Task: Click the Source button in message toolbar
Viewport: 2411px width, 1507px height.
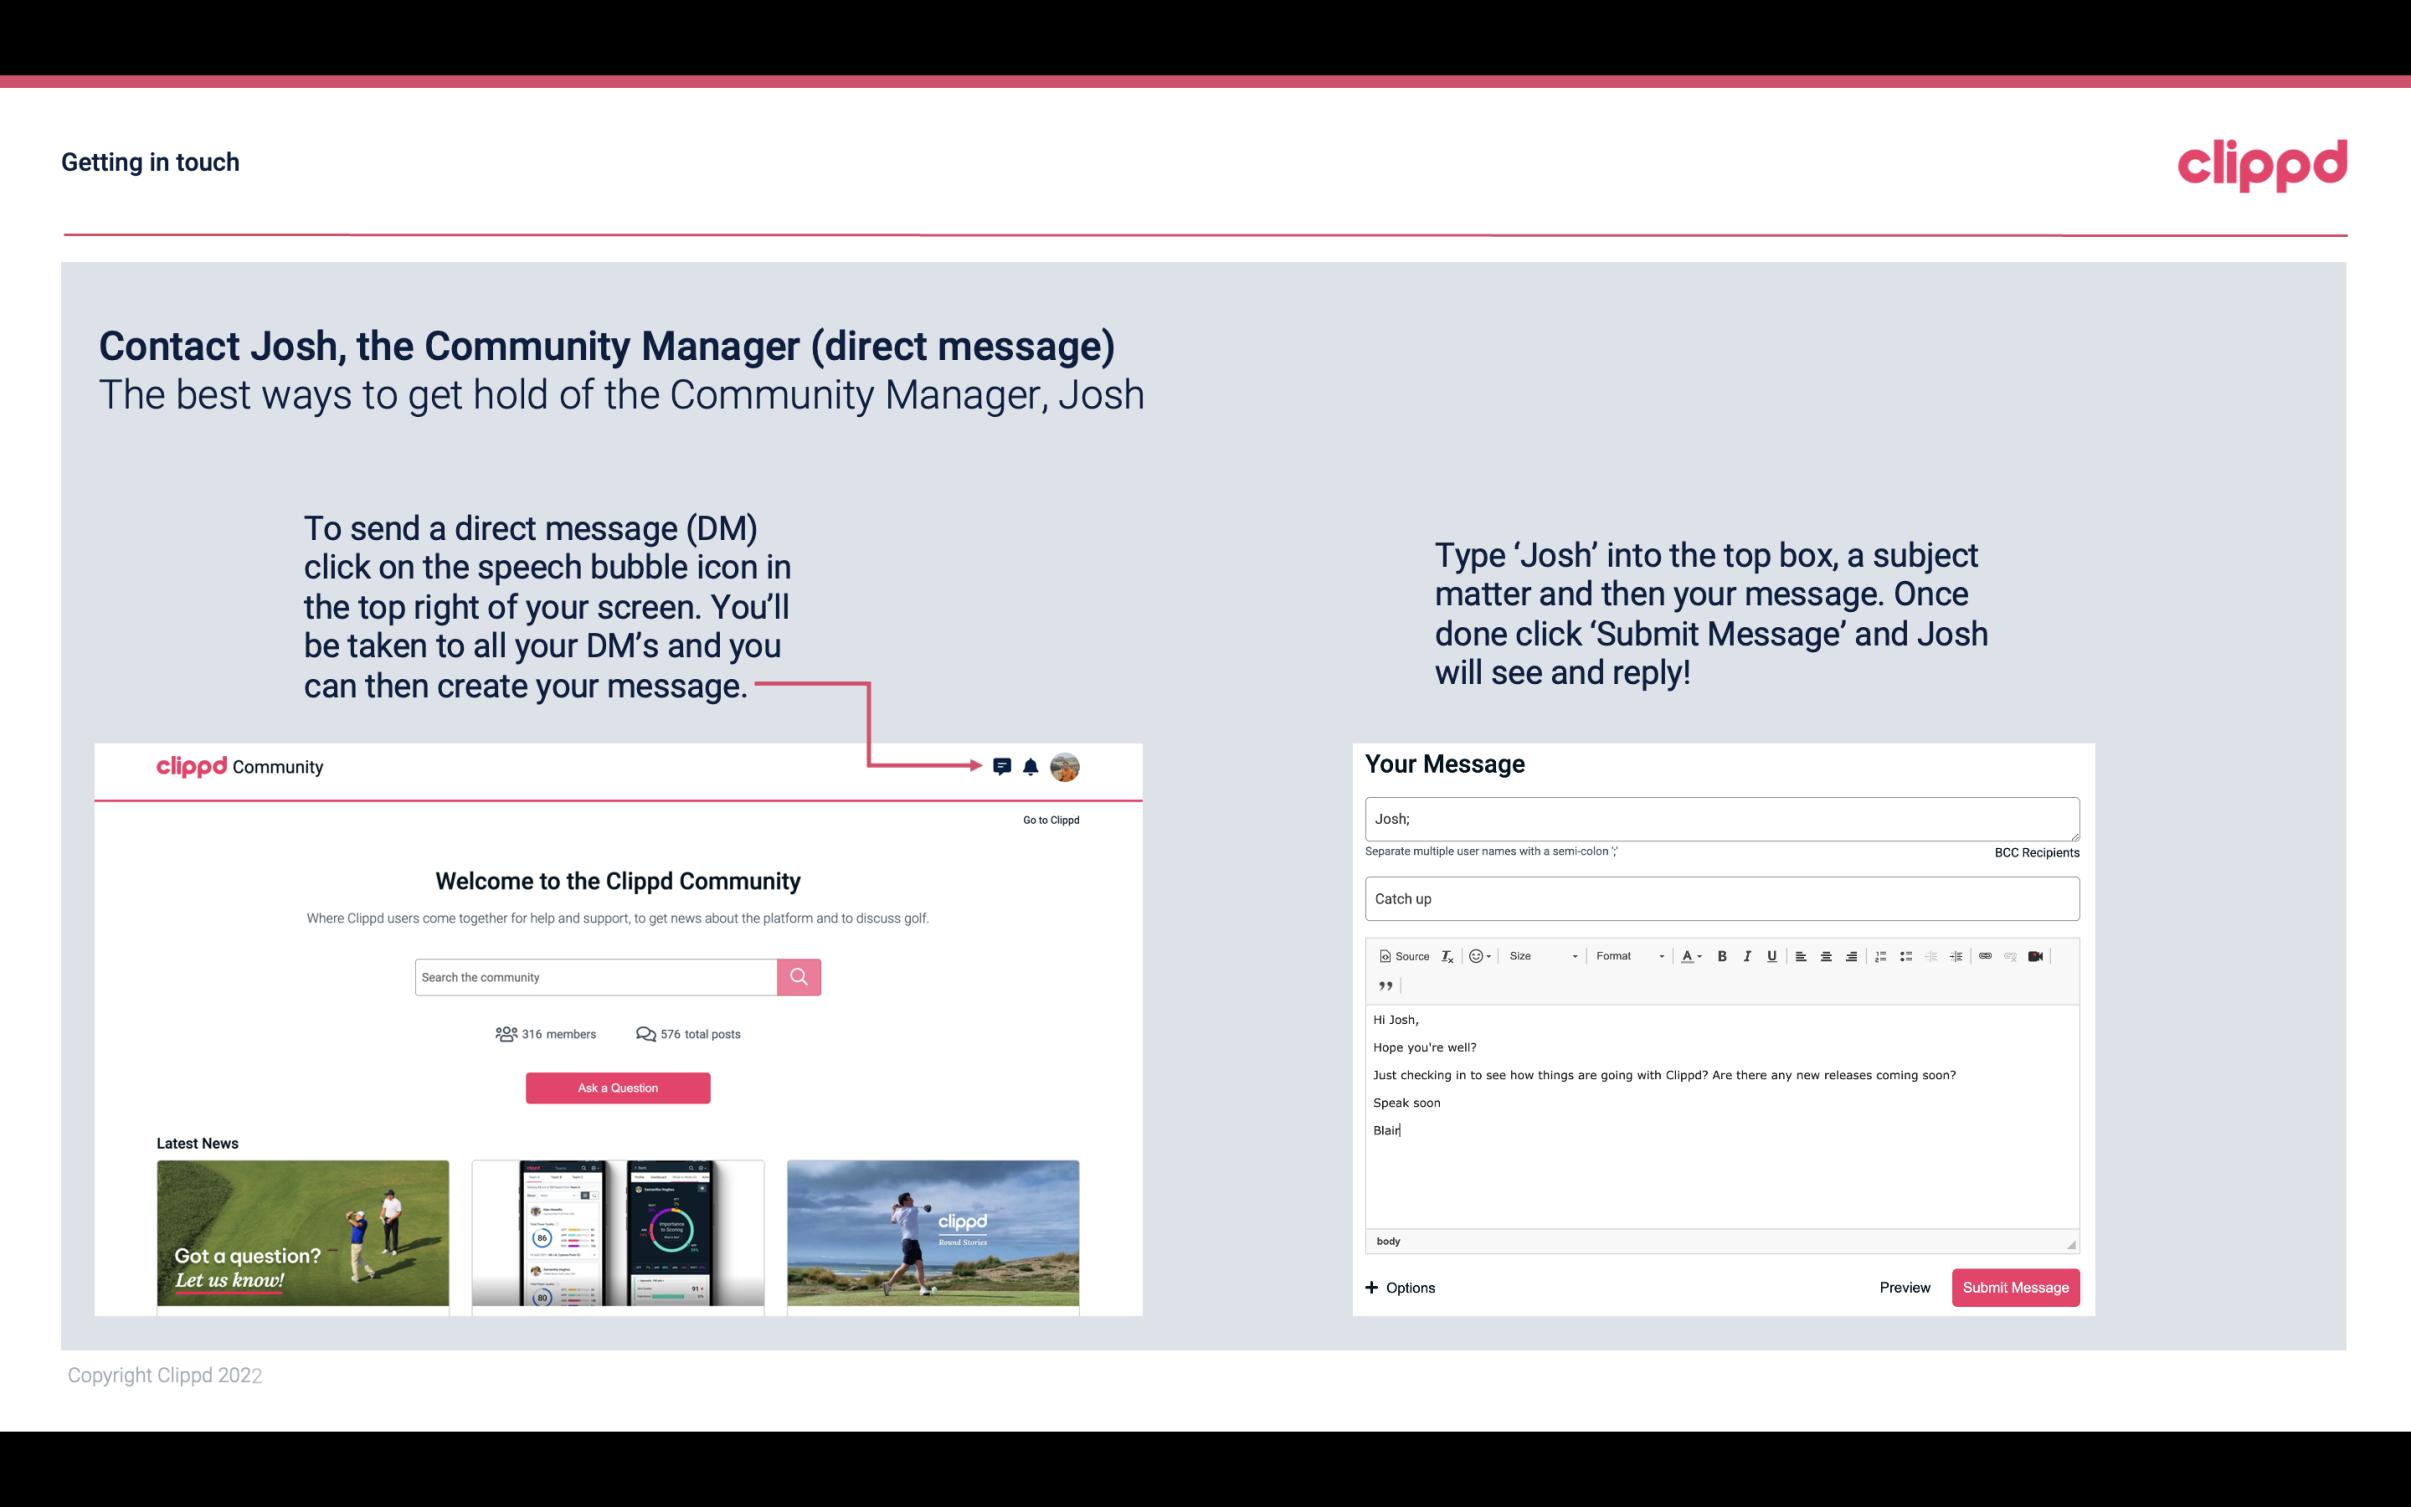Action: (1403, 955)
